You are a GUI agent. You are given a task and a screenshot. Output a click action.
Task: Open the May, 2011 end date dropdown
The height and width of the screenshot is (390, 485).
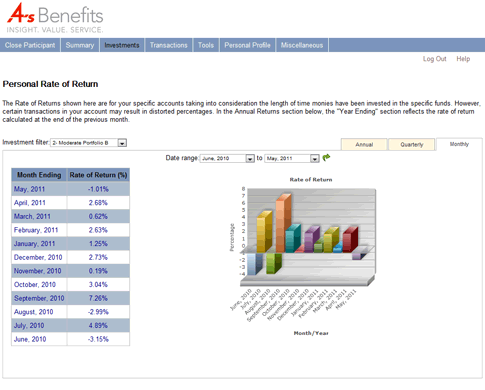[292, 159]
